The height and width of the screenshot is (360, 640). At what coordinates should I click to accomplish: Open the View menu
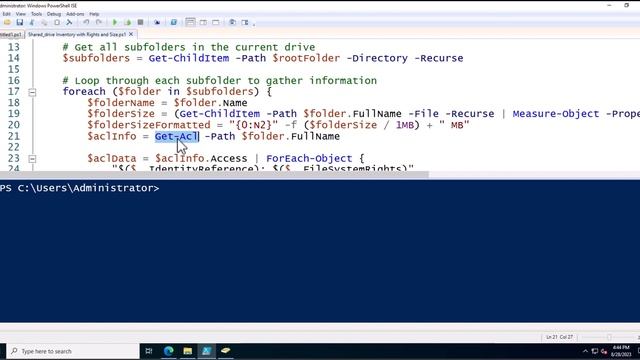coord(20,14)
